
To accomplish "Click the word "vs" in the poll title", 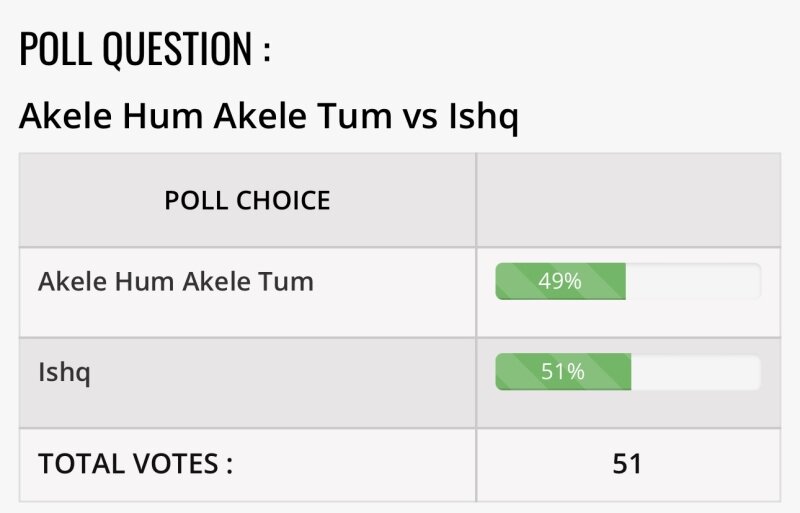I will click(x=421, y=117).
